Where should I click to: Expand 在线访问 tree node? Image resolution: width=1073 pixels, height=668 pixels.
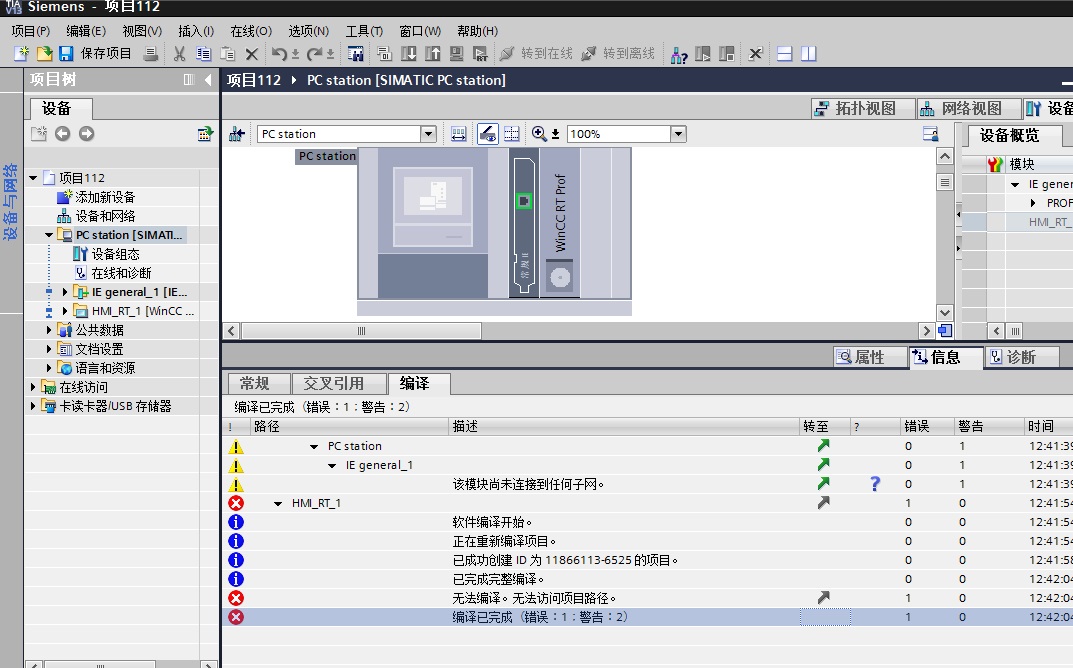(x=33, y=387)
